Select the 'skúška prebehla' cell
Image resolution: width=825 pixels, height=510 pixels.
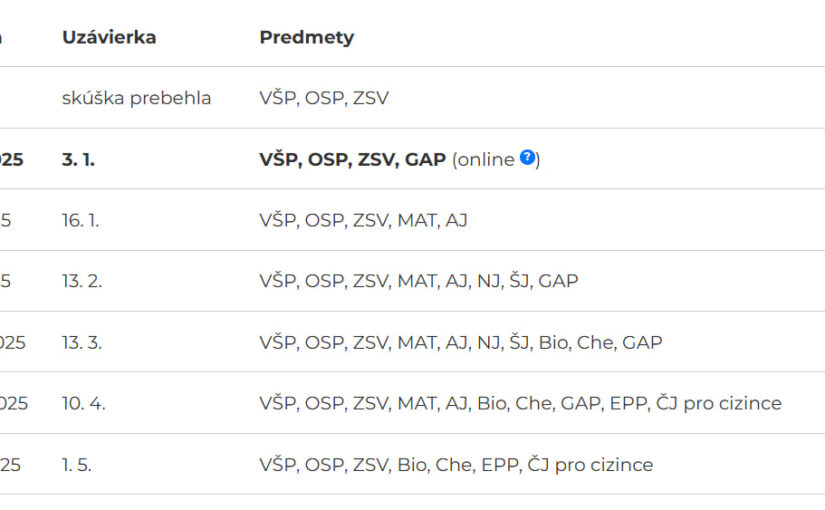[136, 98]
